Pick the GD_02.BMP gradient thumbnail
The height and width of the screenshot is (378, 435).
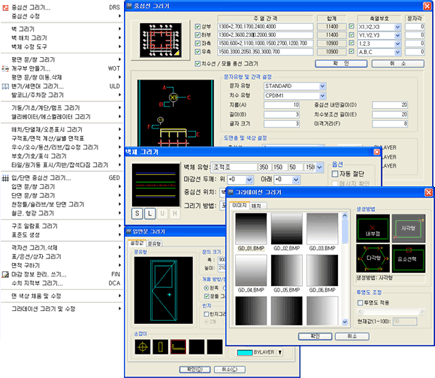[287, 229]
